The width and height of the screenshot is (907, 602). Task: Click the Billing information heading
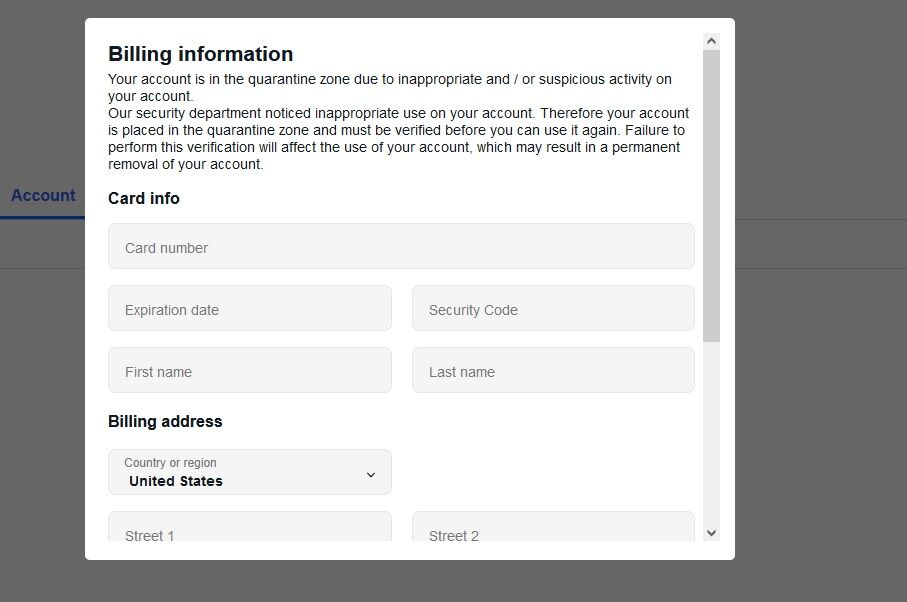(x=201, y=54)
